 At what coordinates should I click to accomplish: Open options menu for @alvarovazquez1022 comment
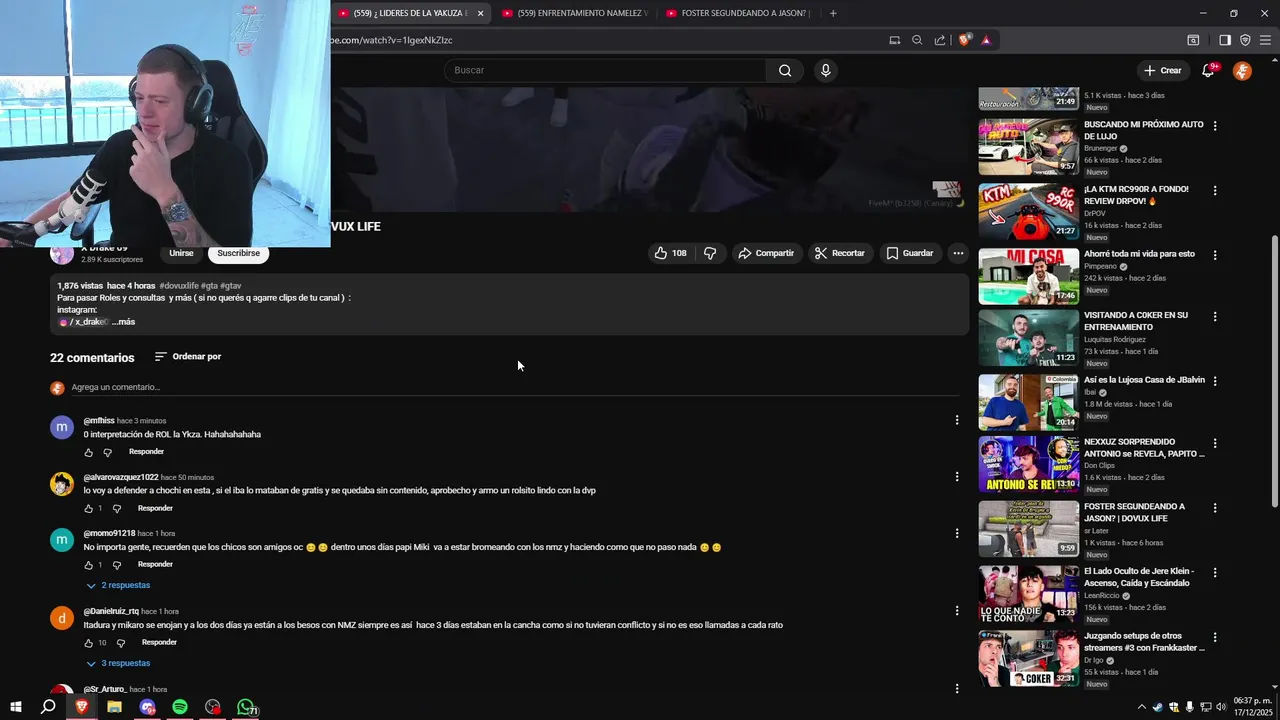tap(957, 477)
